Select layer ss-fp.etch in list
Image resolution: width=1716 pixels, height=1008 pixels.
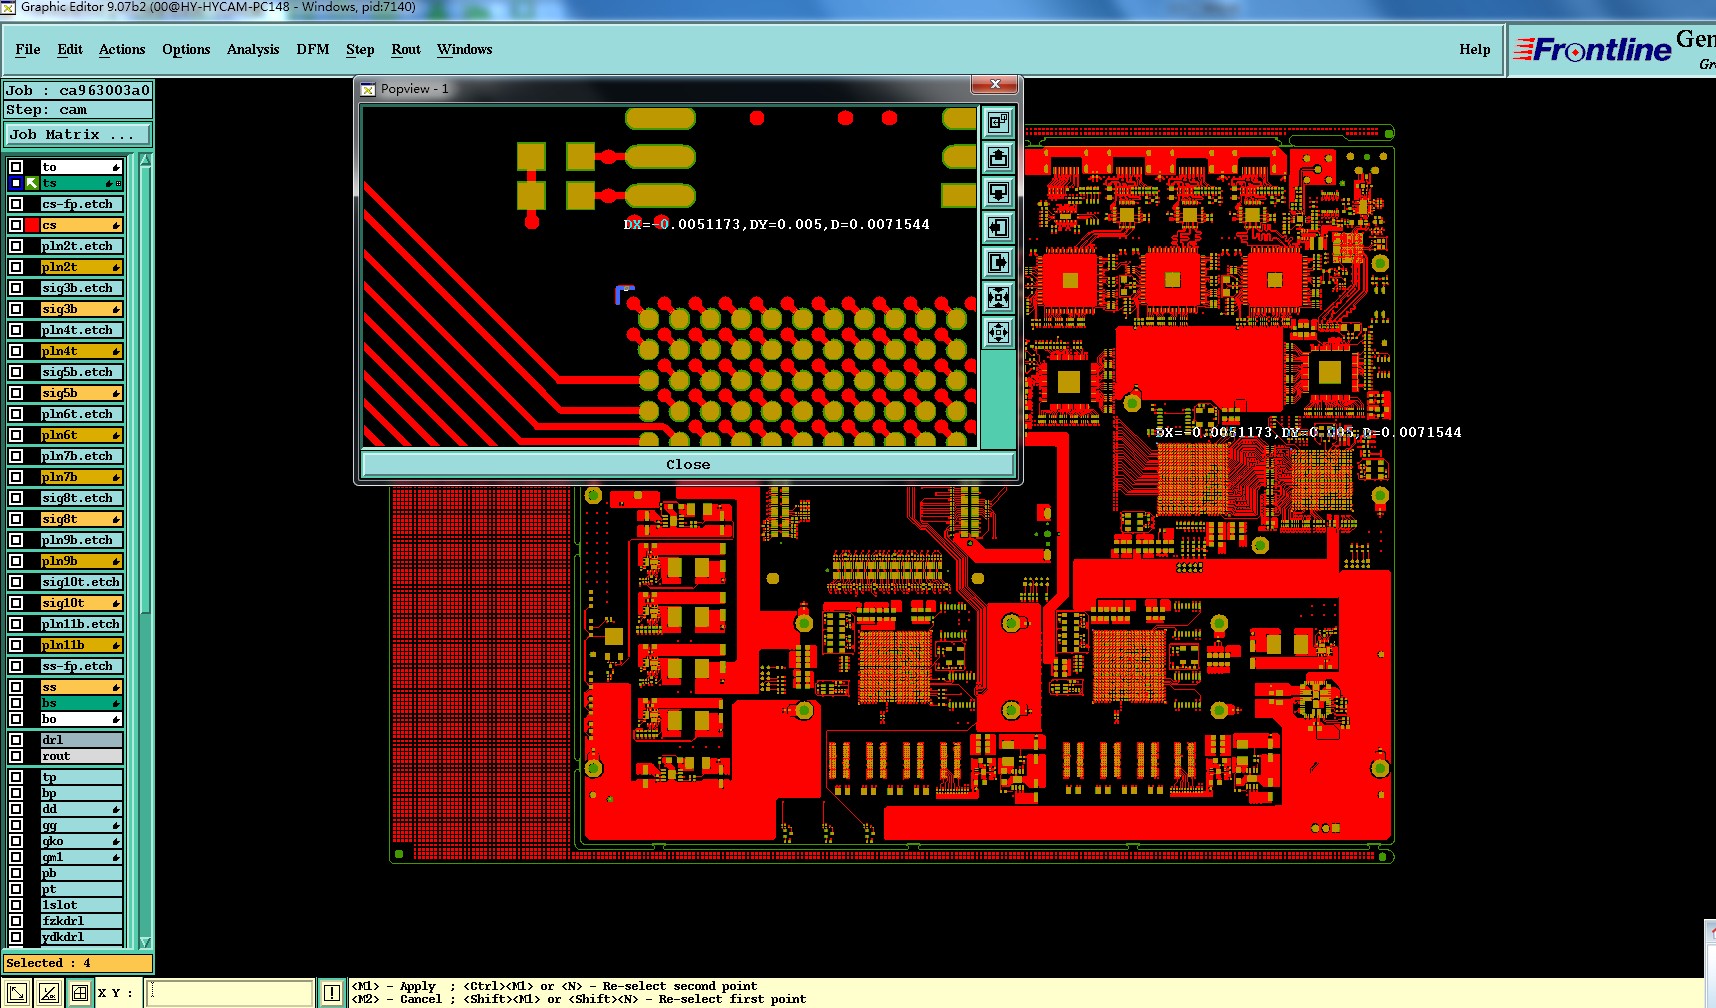pos(81,666)
